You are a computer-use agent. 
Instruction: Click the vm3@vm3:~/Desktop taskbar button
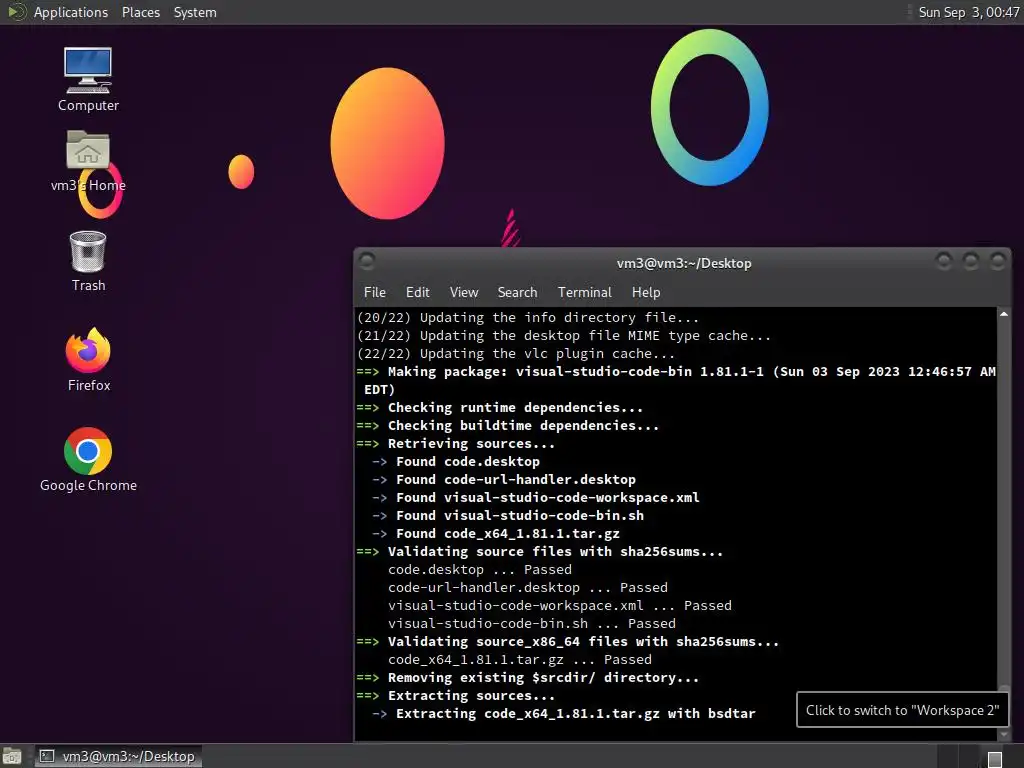[x=118, y=756]
